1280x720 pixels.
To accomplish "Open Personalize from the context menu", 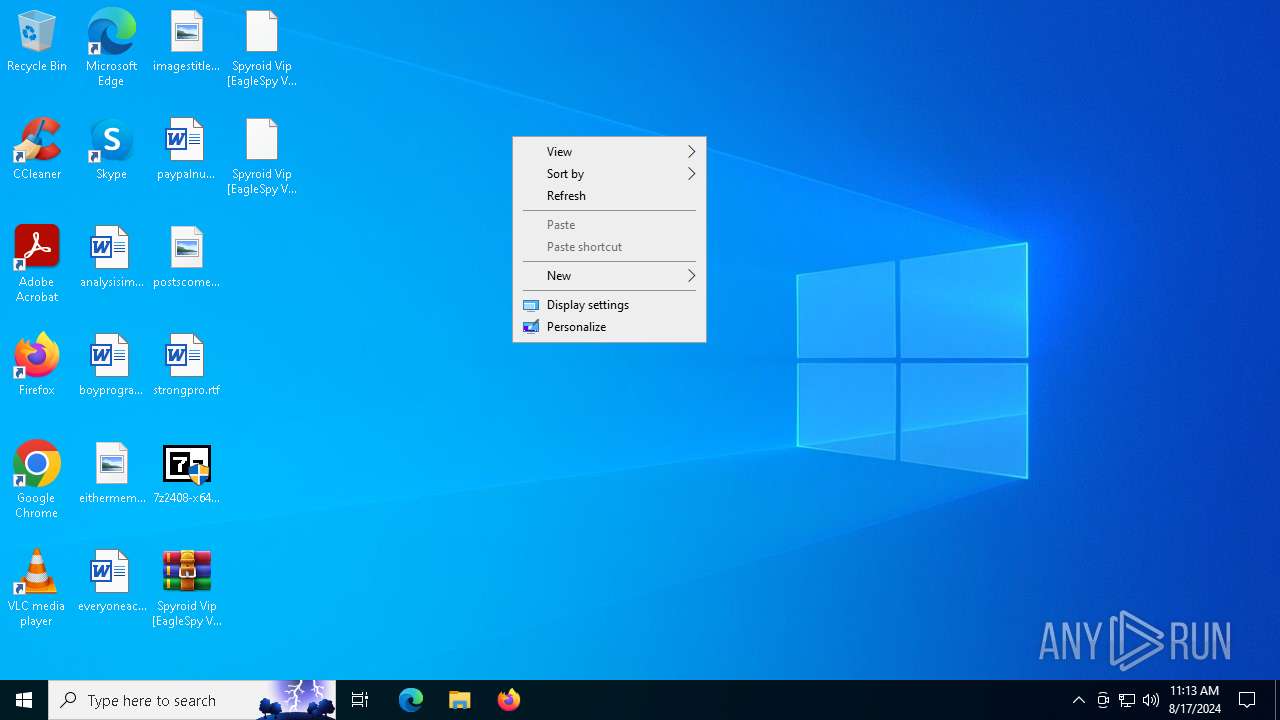I will click(609, 327).
